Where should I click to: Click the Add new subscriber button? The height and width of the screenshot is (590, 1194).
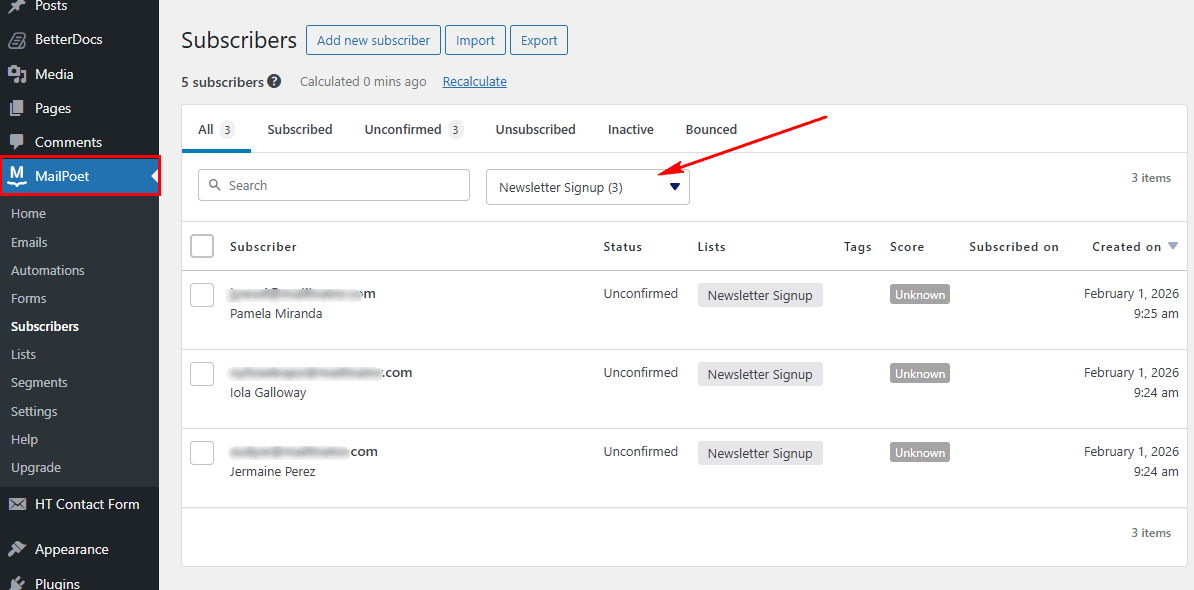click(x=373, y=40)
